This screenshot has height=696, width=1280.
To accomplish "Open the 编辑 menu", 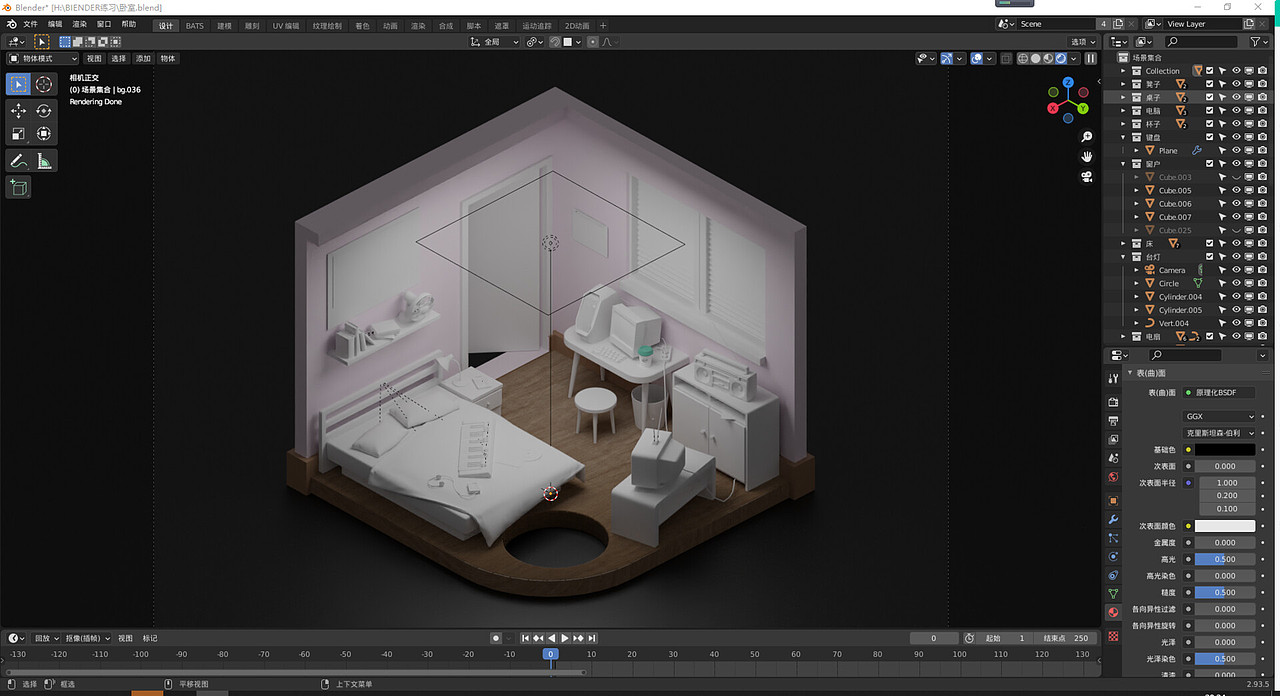I will tap(55, 24).
